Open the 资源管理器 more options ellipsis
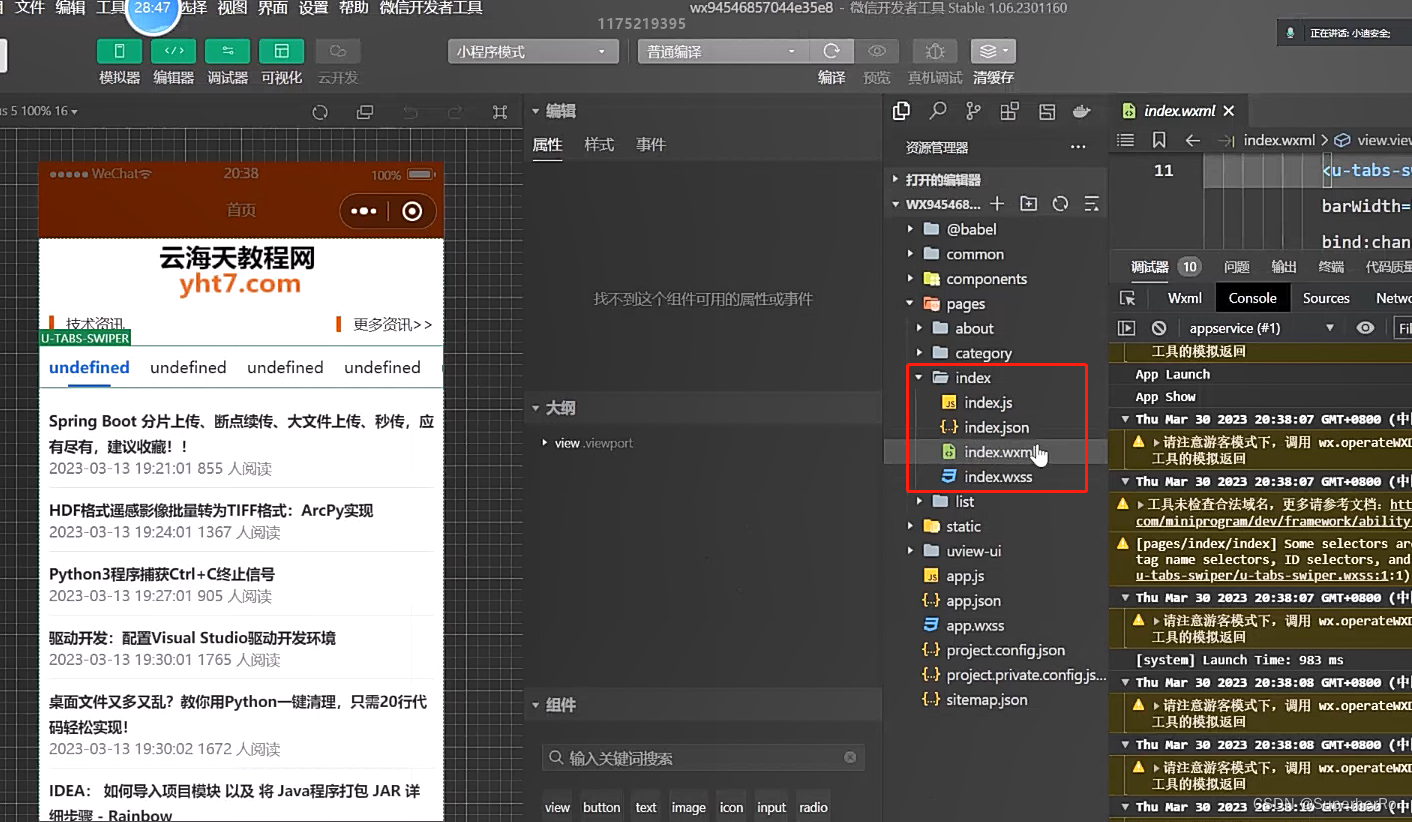Viewport: 1412px width, 822px height. pos(1078,147)
